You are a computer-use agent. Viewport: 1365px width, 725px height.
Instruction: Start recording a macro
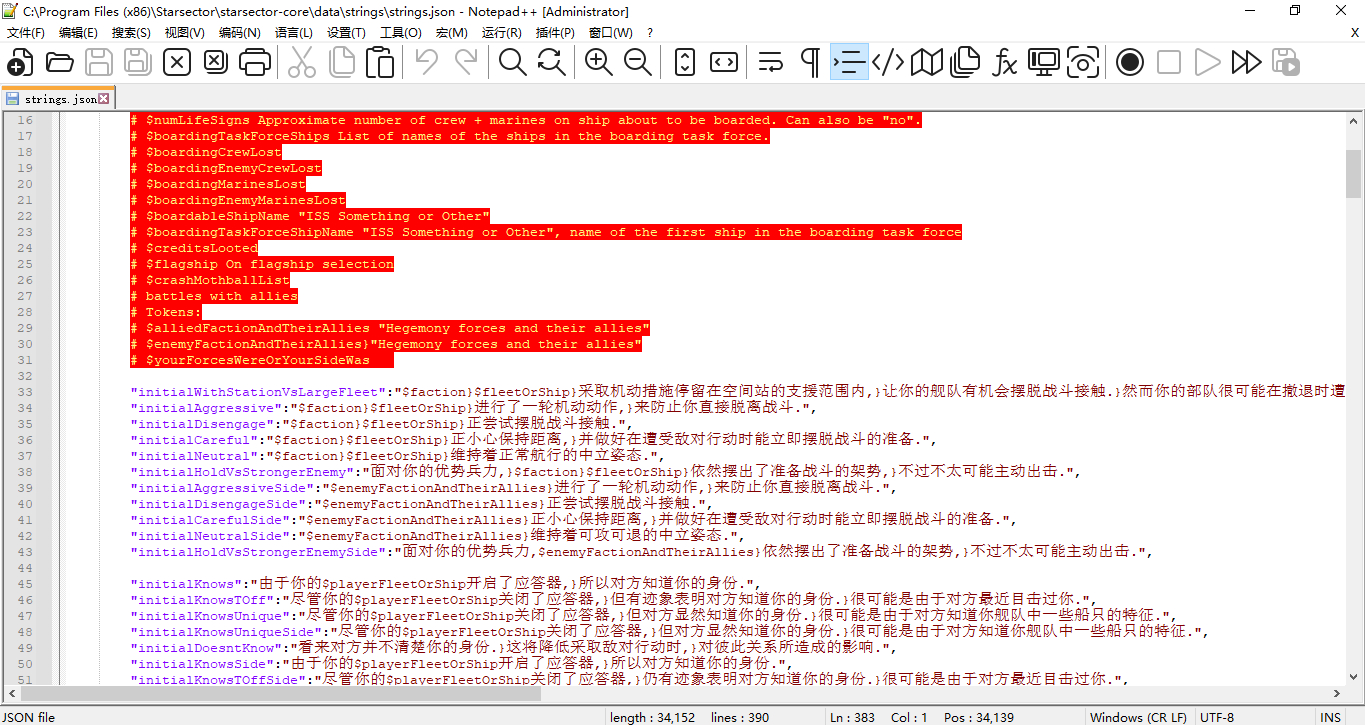1130,61
